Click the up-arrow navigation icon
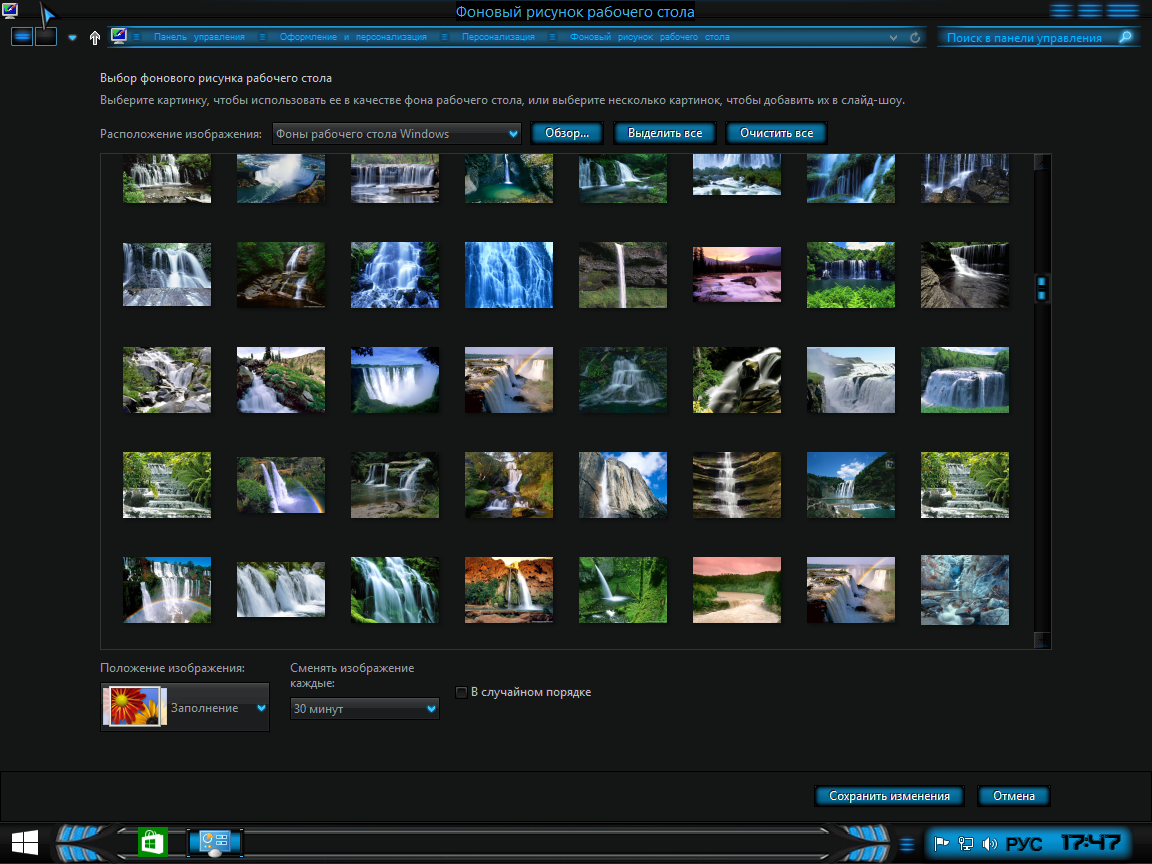Screen dimensions: 1152x864 pos(95,38)
